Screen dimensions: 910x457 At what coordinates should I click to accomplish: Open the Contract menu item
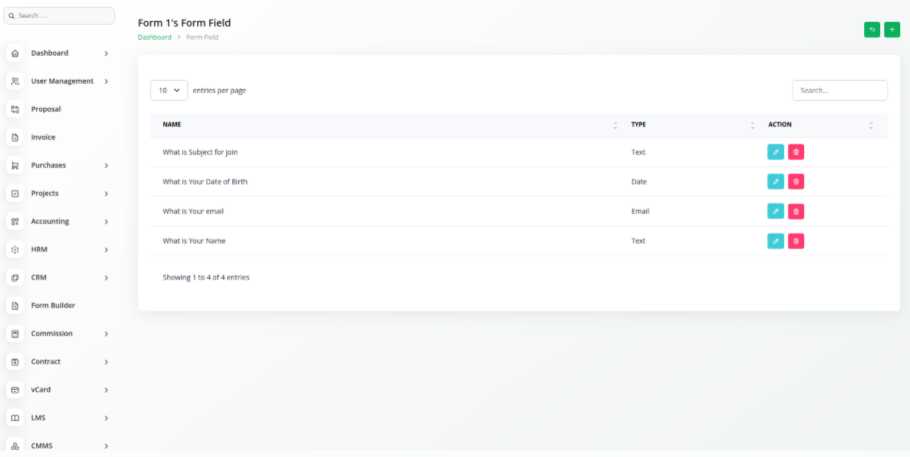click(46, 361)
